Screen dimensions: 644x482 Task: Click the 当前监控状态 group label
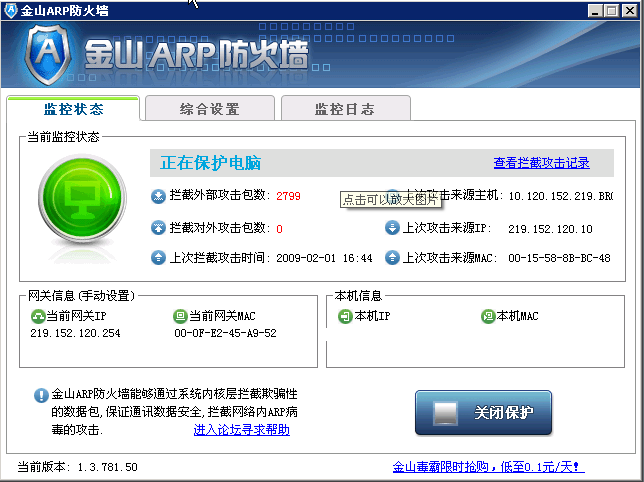click(63, 137)
